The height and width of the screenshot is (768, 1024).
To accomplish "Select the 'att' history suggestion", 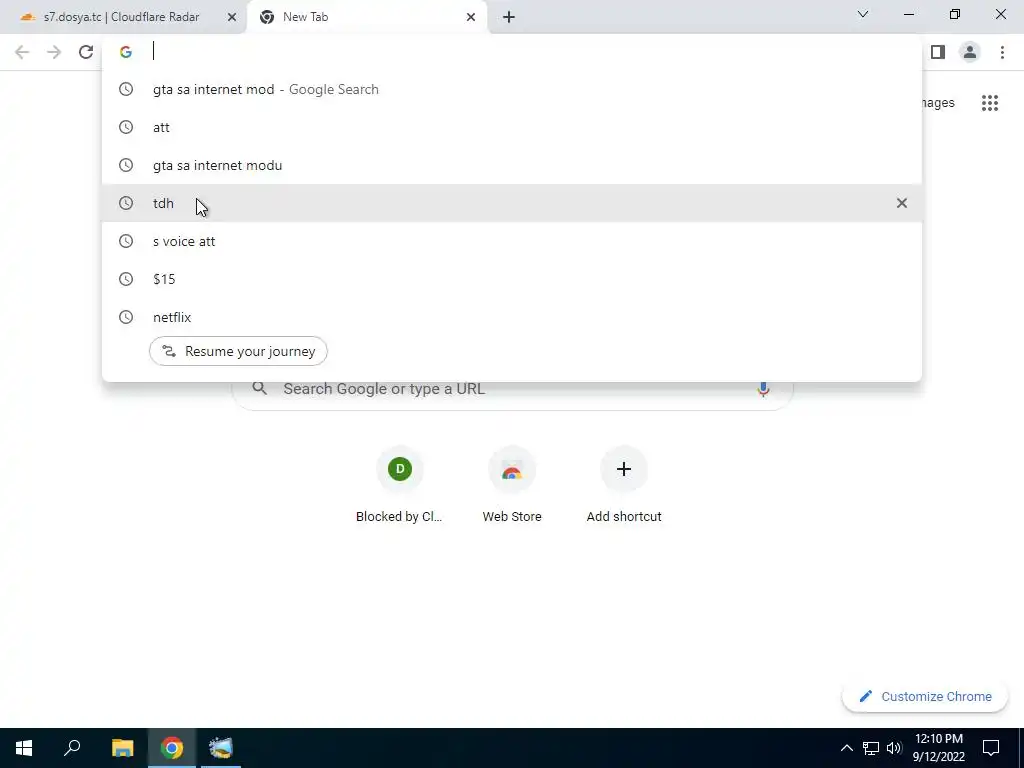I will pyautogui.click(x=512, y=127).
